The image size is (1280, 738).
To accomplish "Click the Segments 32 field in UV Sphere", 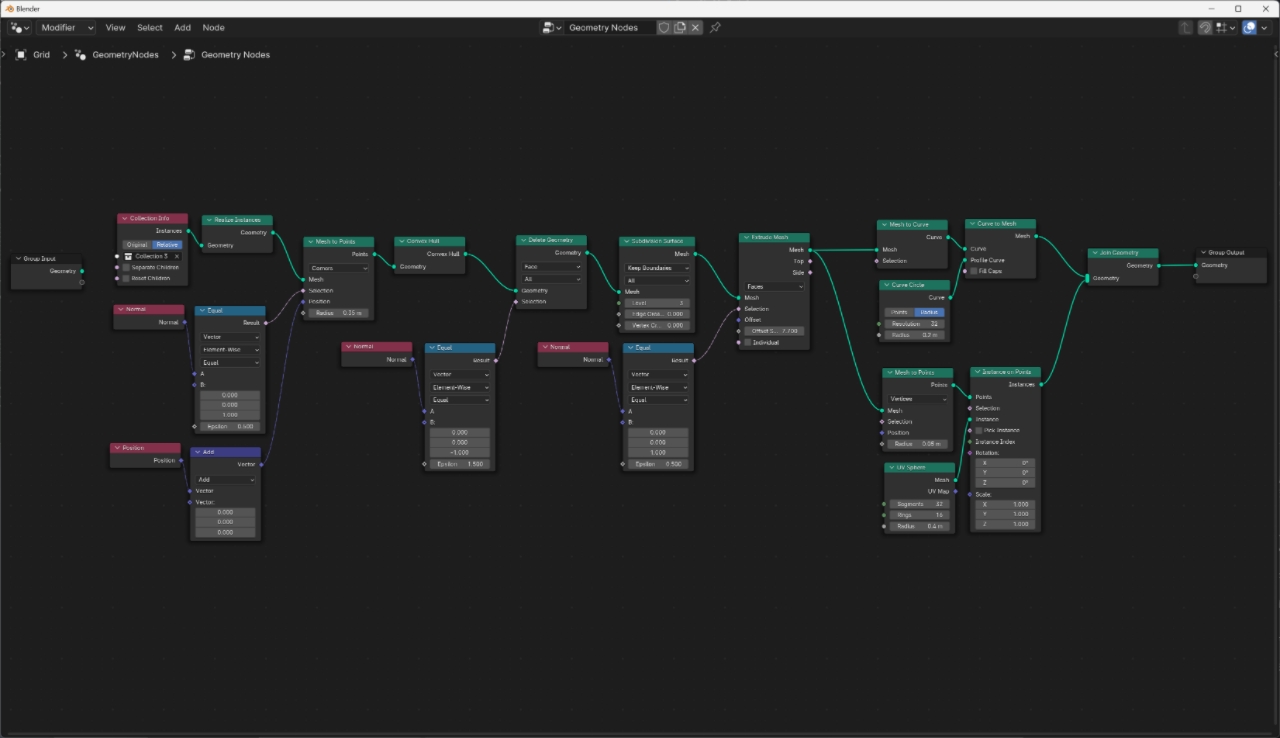I will click(x=919, y=504).
